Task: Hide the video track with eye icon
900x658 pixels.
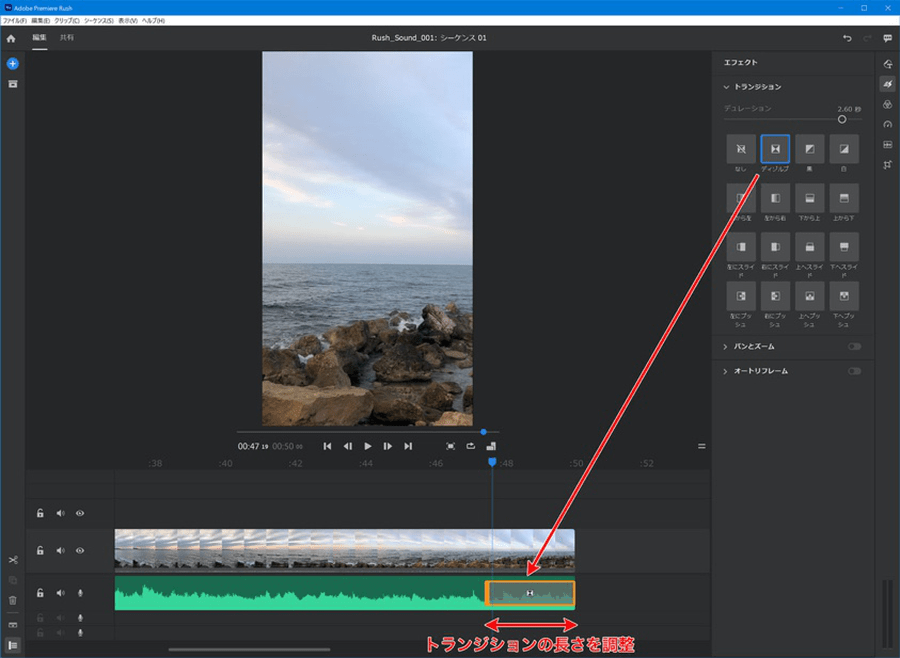Action: pyautogui.click(x=80, y=550)
